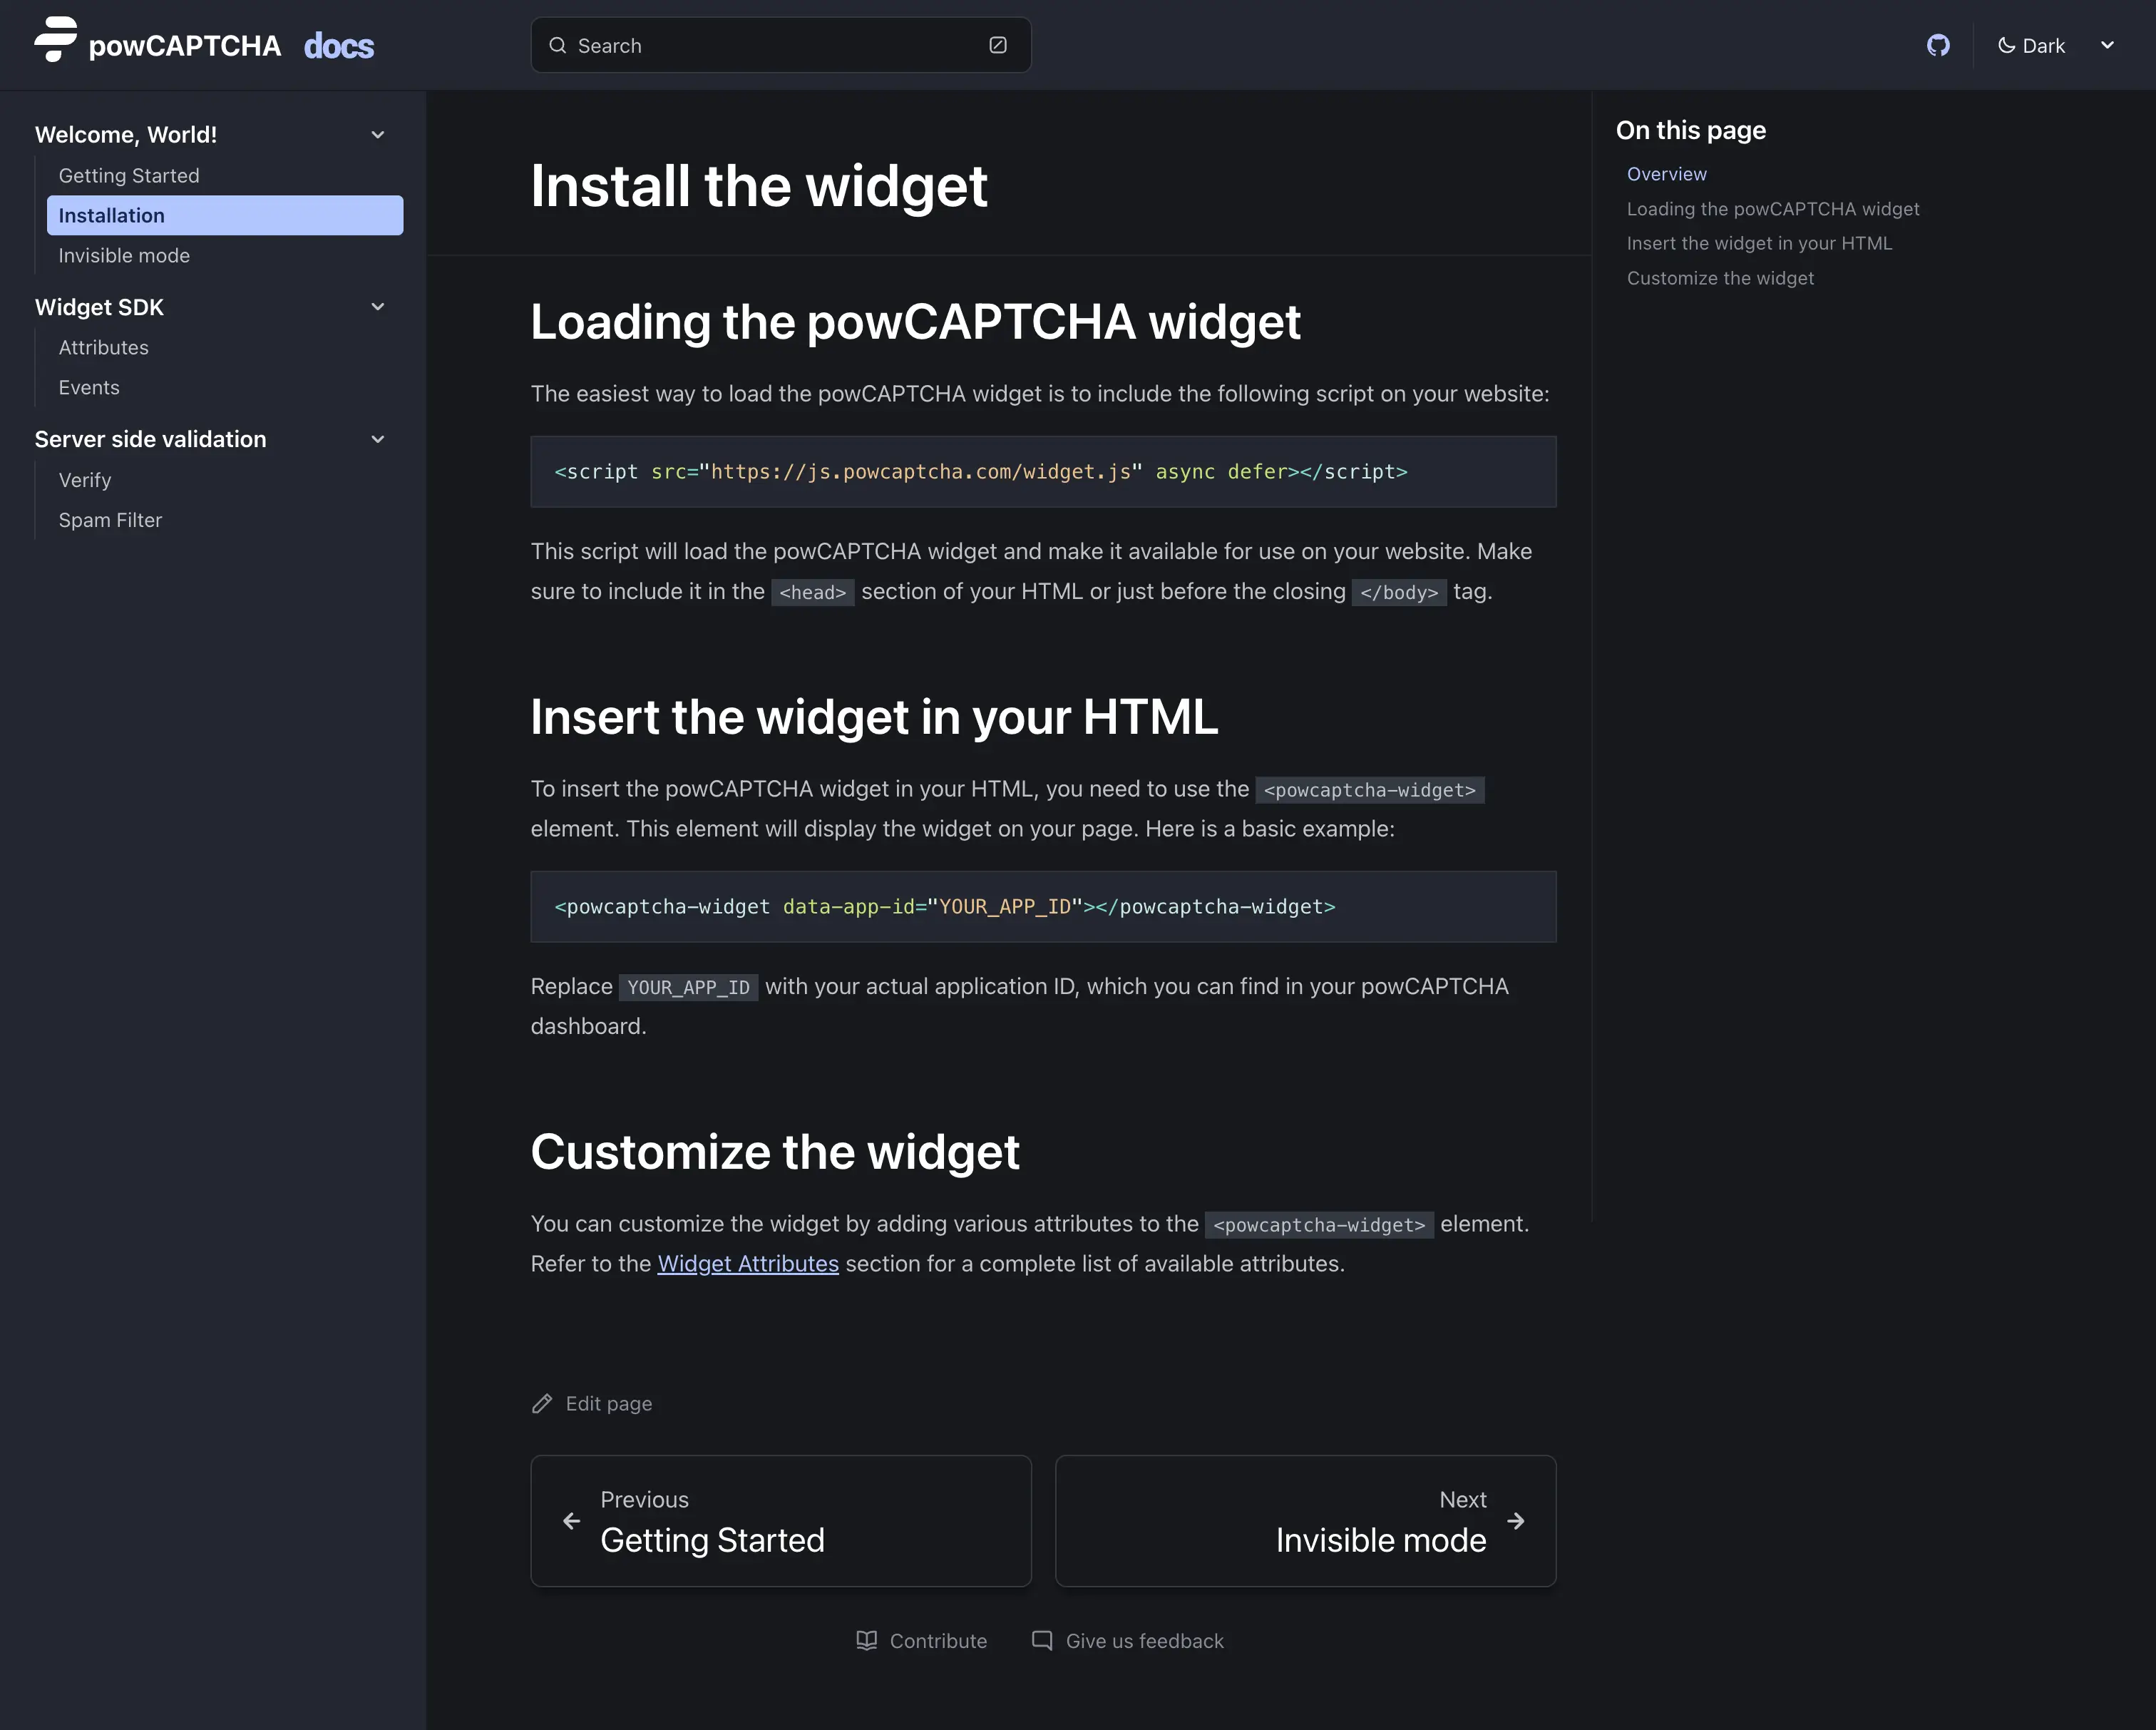Click the right arrow on Next card
Viewport: 2156px width, 1730px height.
click(1516, 1520)
